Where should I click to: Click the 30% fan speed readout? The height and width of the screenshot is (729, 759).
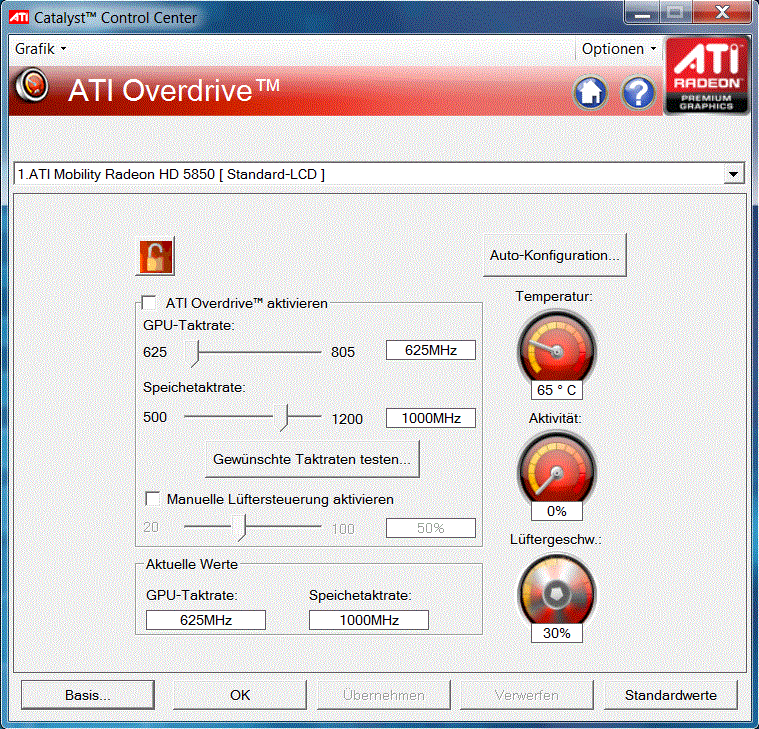click(x=557, y=633)
